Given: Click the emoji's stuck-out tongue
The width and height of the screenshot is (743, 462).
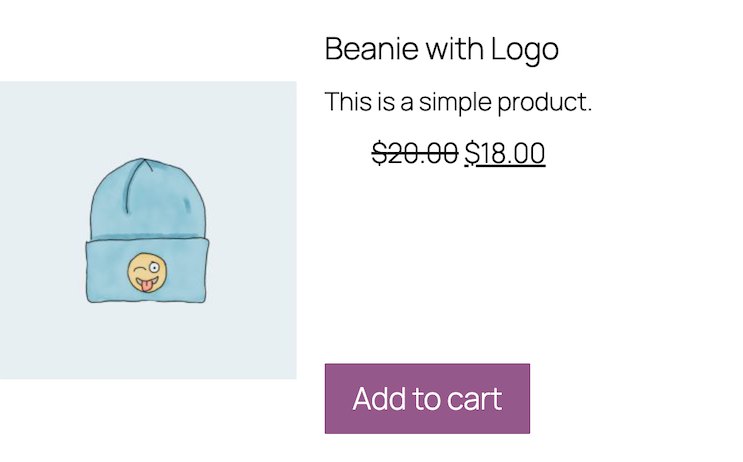Looking at the screenshot, I should 147,284.
